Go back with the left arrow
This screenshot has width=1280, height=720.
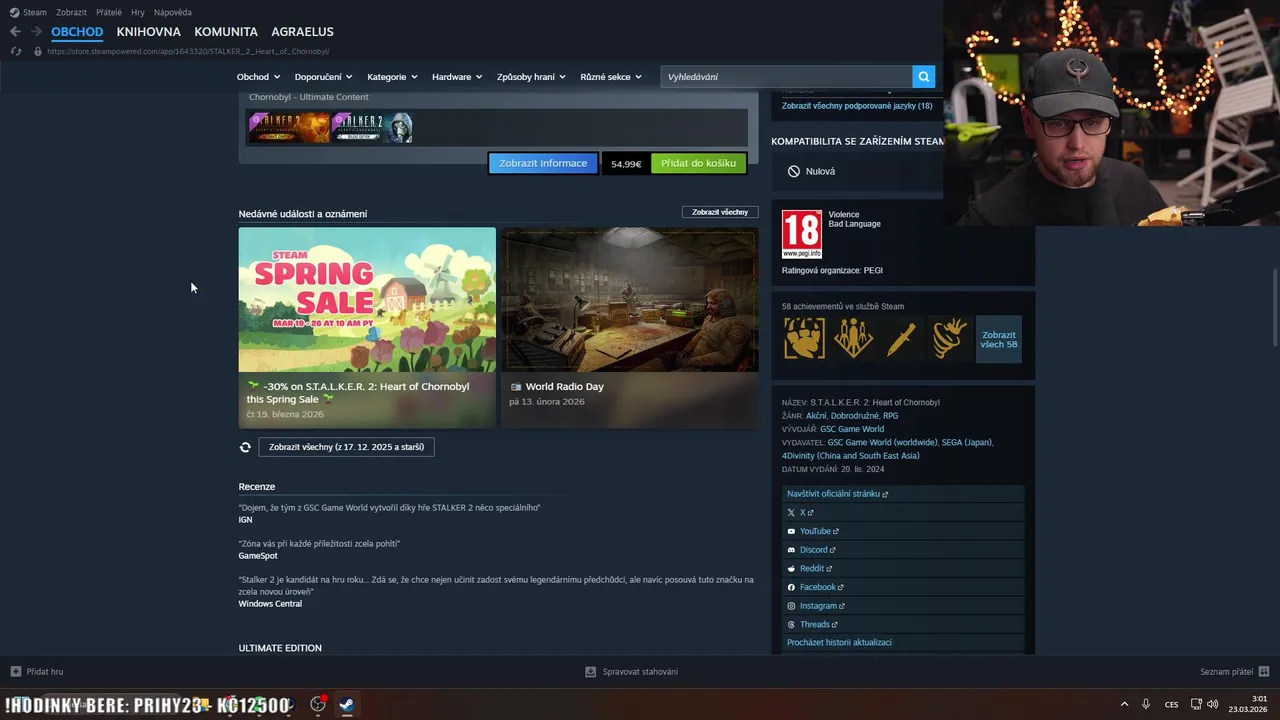coord(15,32)
